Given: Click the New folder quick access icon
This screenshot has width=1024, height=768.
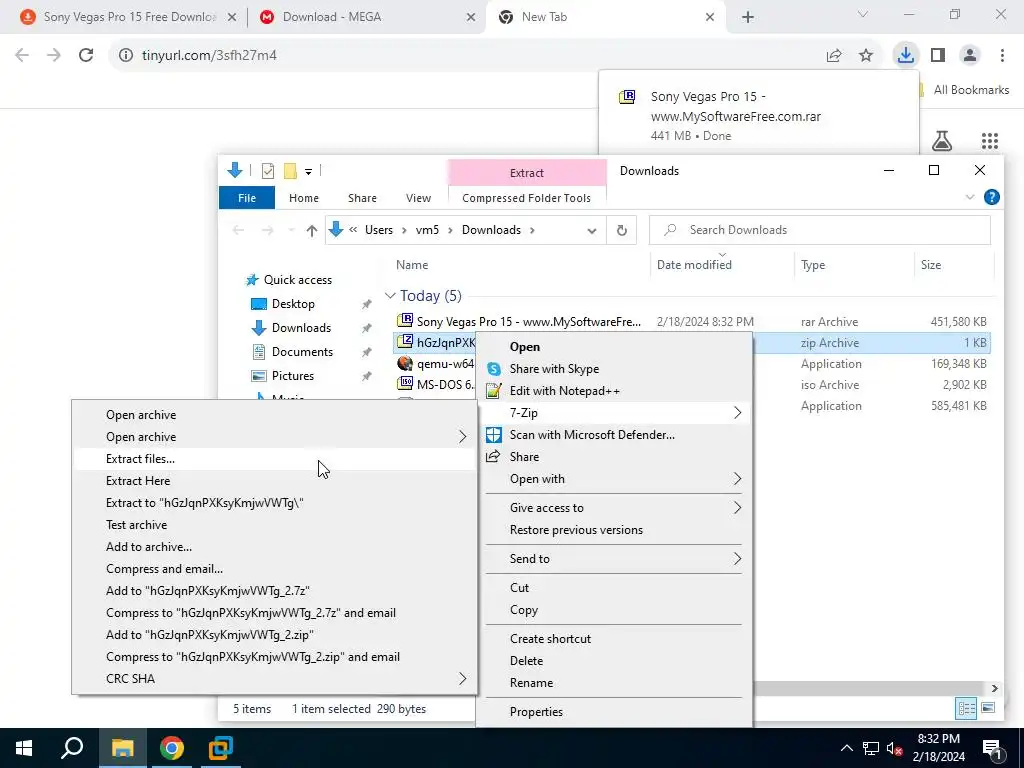Looking at the screenshot, I should tap(290, 171).
